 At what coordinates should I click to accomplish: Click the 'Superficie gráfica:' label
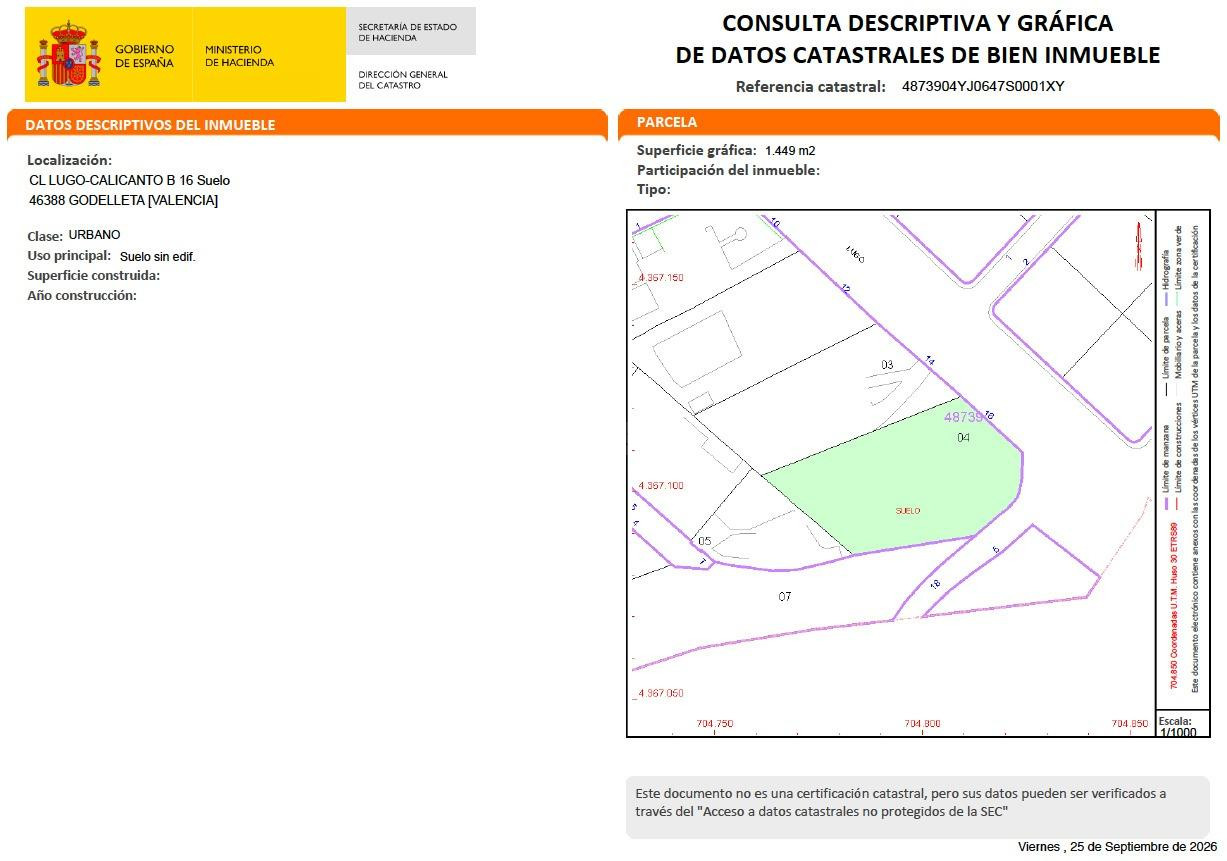697,150
